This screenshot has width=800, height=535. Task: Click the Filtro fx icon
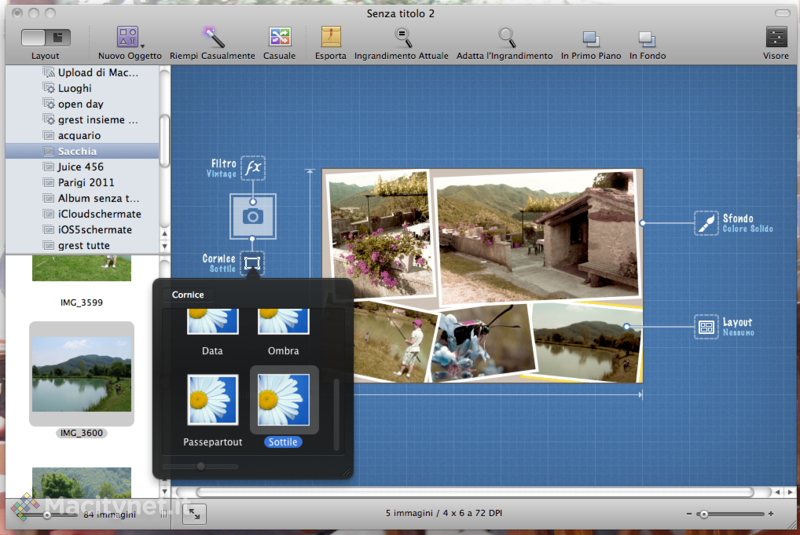point(253,167)
